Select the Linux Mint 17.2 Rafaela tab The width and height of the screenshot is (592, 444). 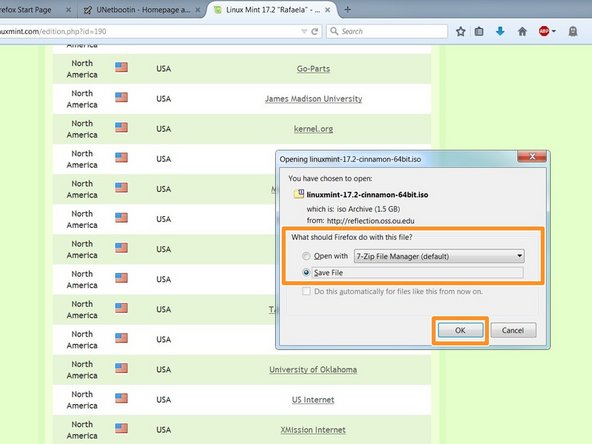(x=273, y=10)
